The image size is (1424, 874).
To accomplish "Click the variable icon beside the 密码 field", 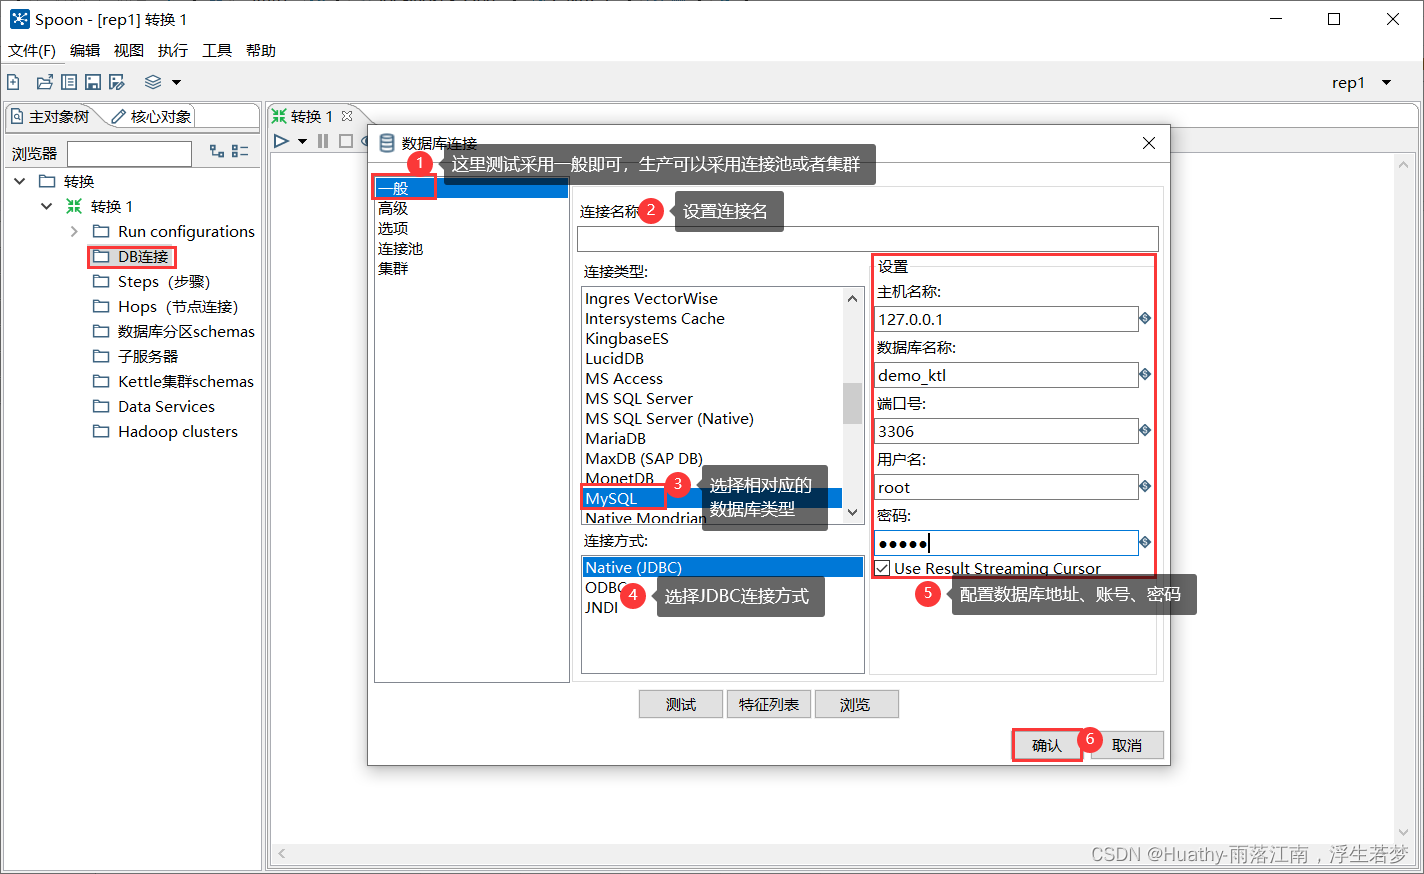I will click(x=1145, y=542).
